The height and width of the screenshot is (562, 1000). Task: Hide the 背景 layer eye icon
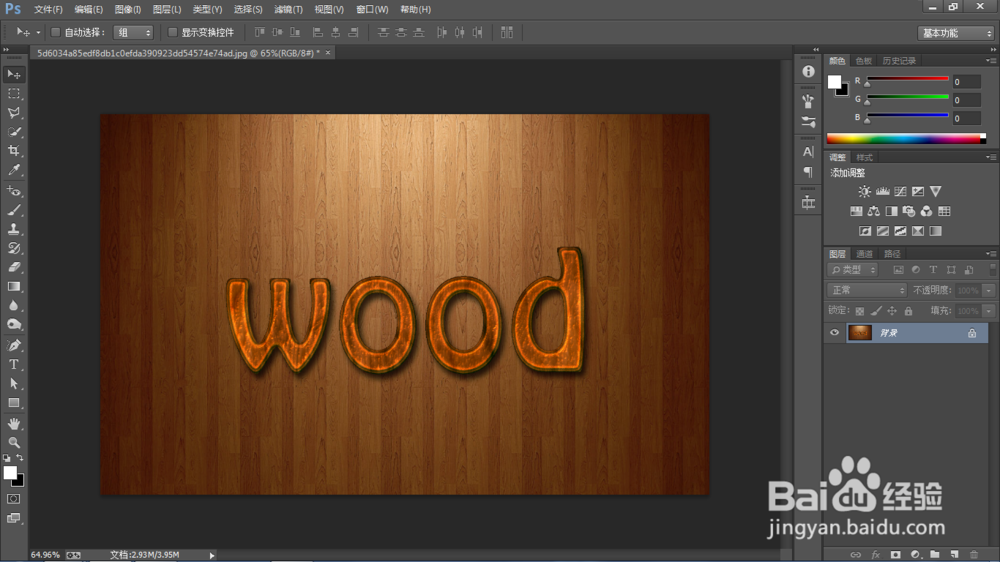(834, 333)
